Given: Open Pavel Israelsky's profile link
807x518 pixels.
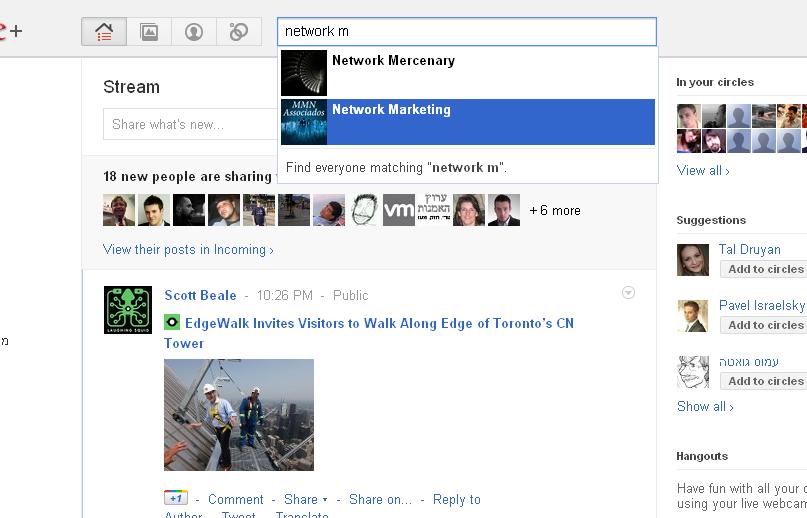Looking at the screenshot, I should tap(762, 305).
